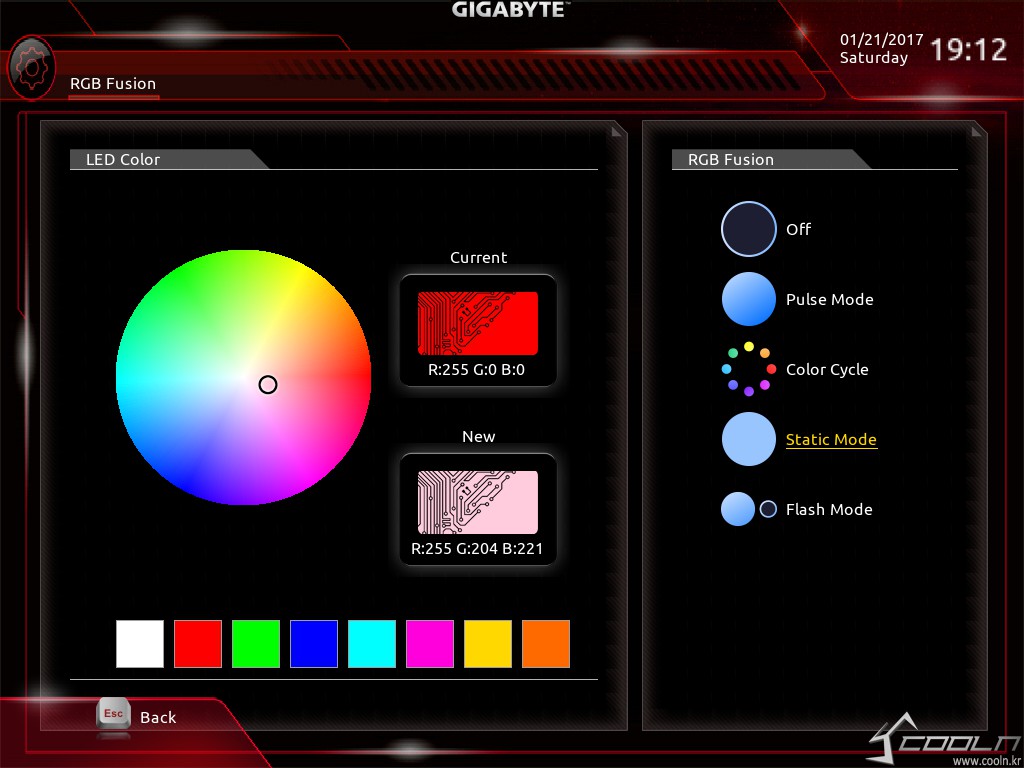Click the Current color circuit preview
Screen dimensions: 1024x768
tap(478, 323)
